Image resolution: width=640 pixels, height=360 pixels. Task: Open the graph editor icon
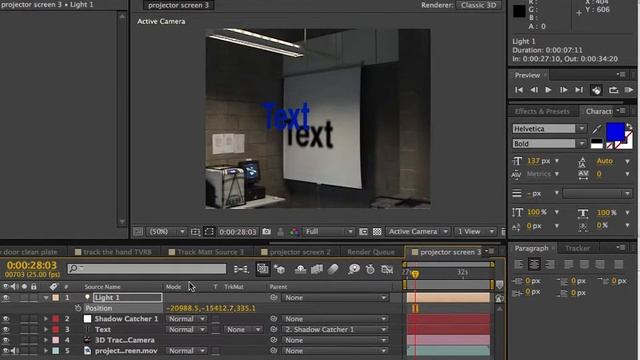pyautogui.click(x=387, y=269)
